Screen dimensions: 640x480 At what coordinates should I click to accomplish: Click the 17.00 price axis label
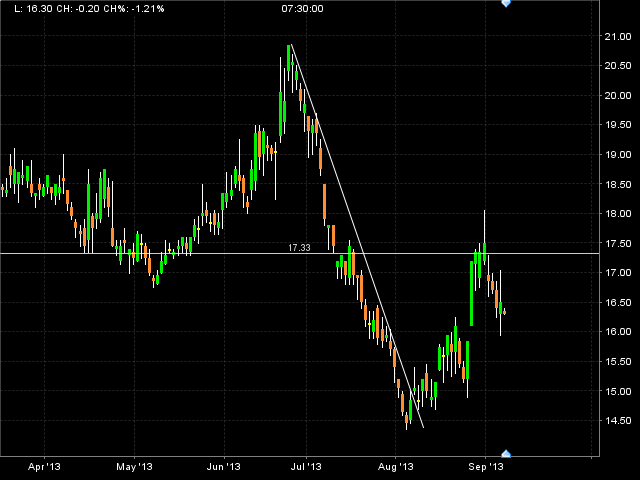pyautogui.click(x=618, y=273)
